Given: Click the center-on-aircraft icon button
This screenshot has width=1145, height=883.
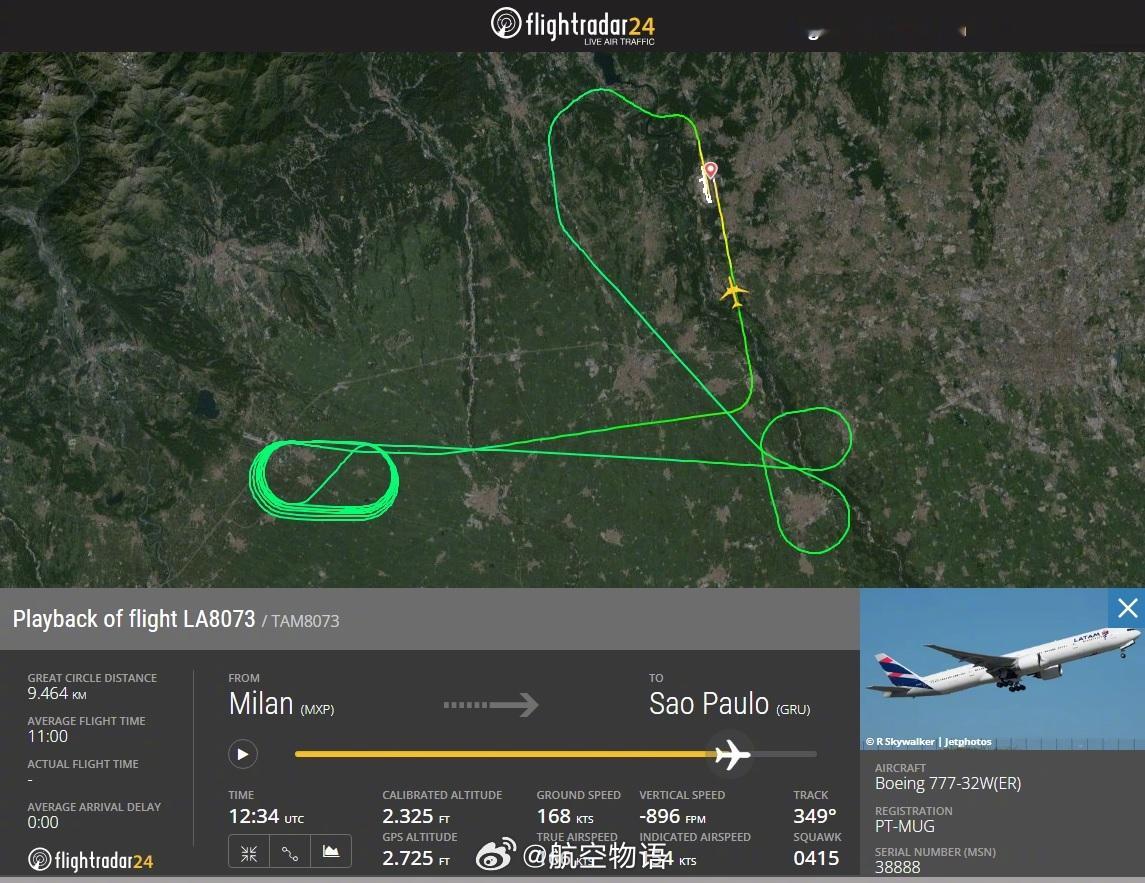Looking at the screenshot, I should (x=249, y=852).
